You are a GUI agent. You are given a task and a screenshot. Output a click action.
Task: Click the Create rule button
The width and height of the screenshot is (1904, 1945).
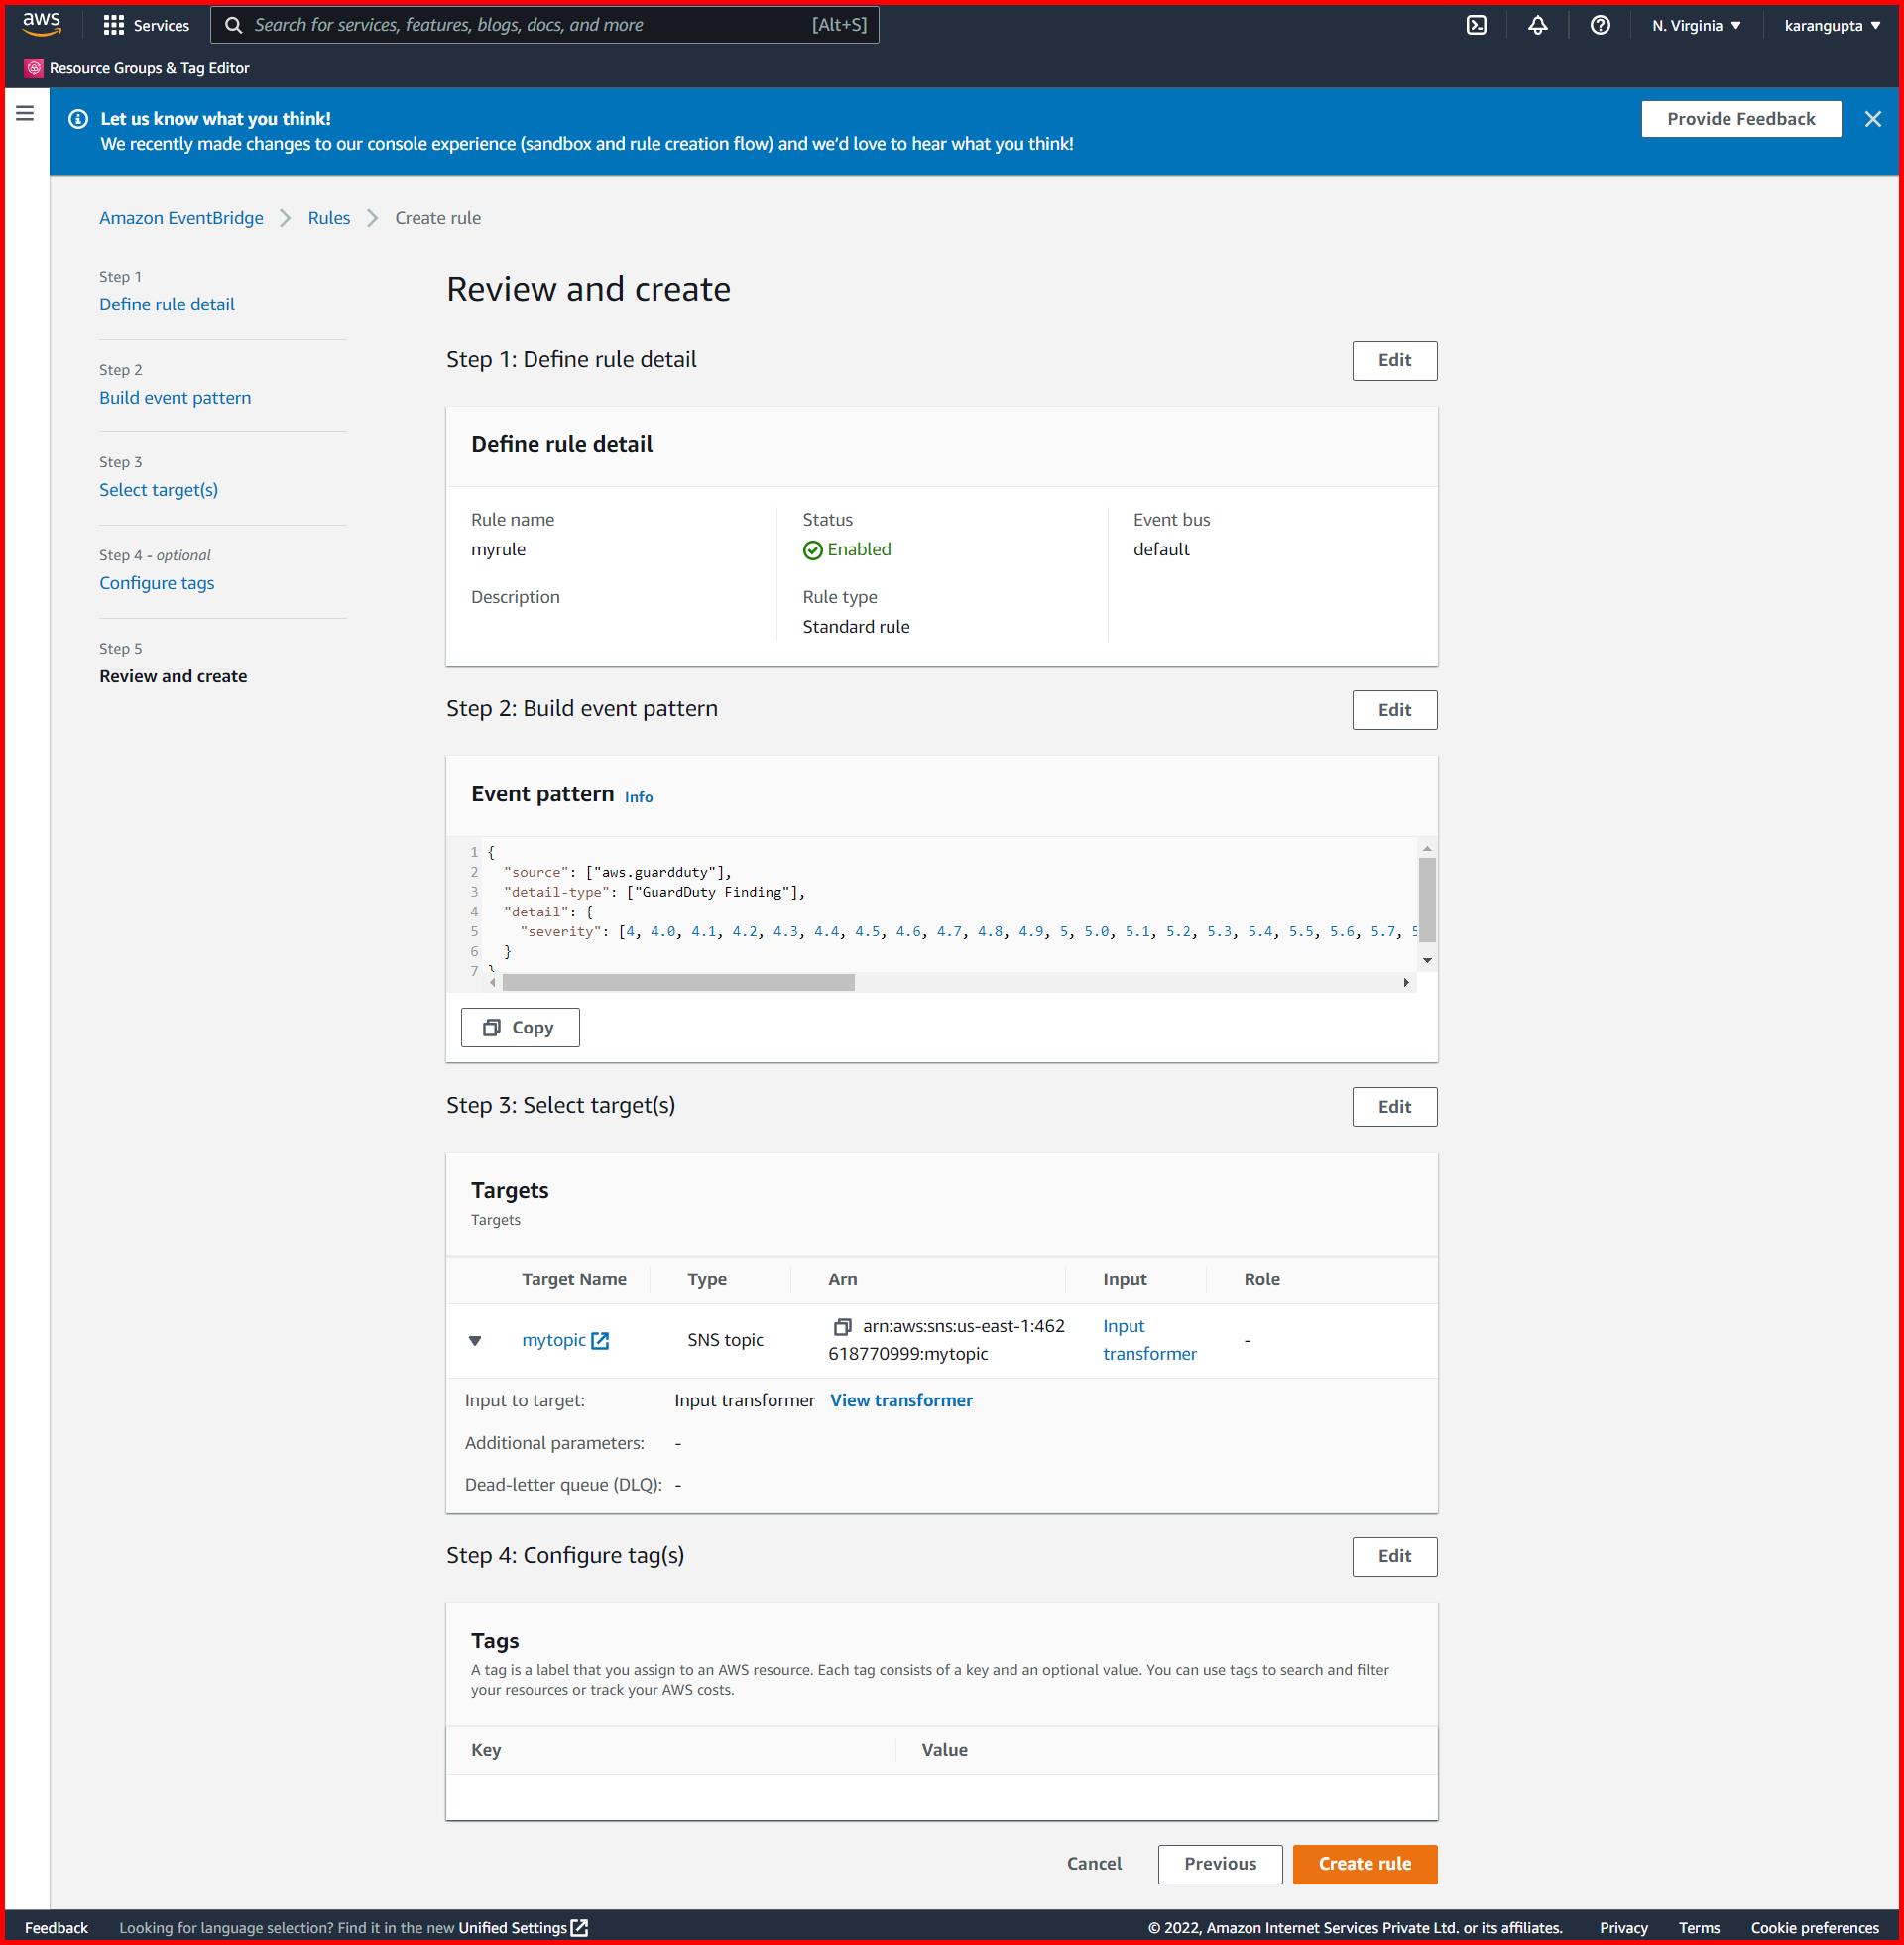(1364, 1863)
